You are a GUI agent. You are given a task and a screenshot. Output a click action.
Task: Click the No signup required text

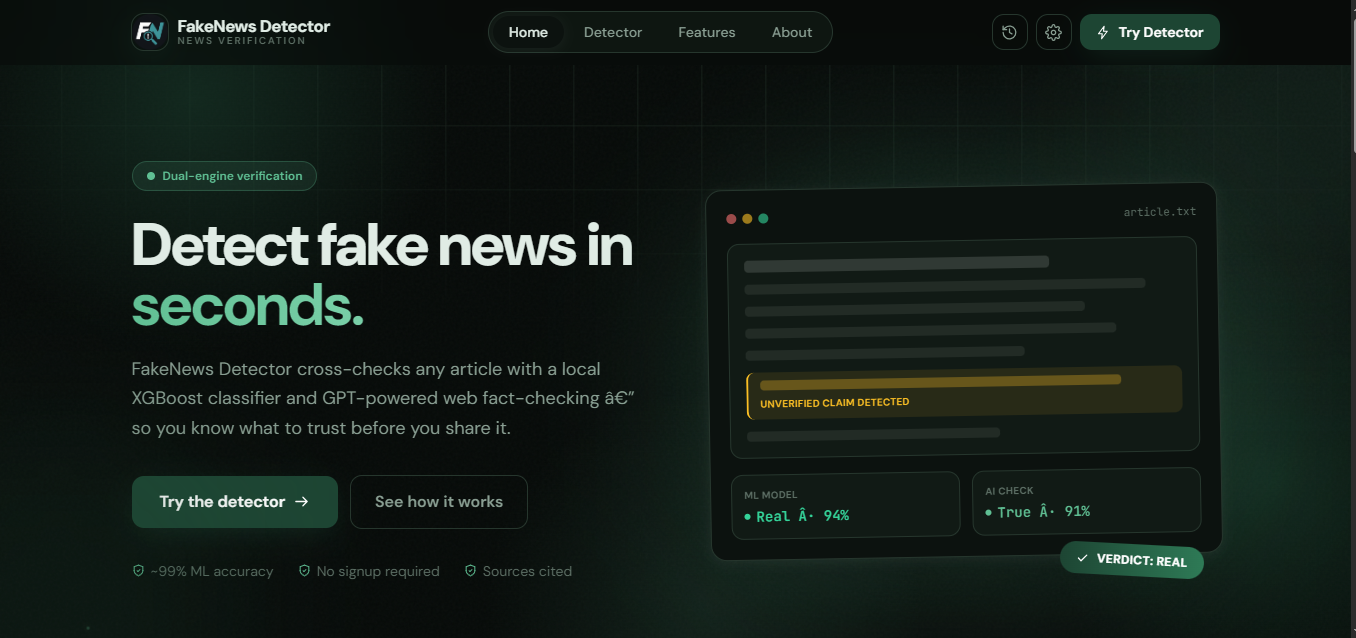(378, 572)
